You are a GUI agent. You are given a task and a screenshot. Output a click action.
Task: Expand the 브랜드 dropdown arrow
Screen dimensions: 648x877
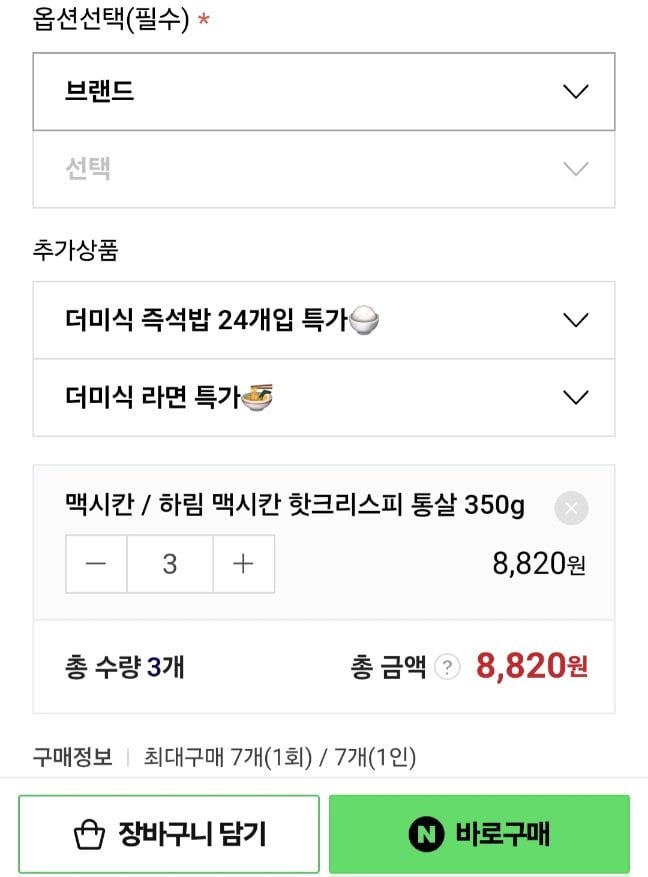click(575, 92)
